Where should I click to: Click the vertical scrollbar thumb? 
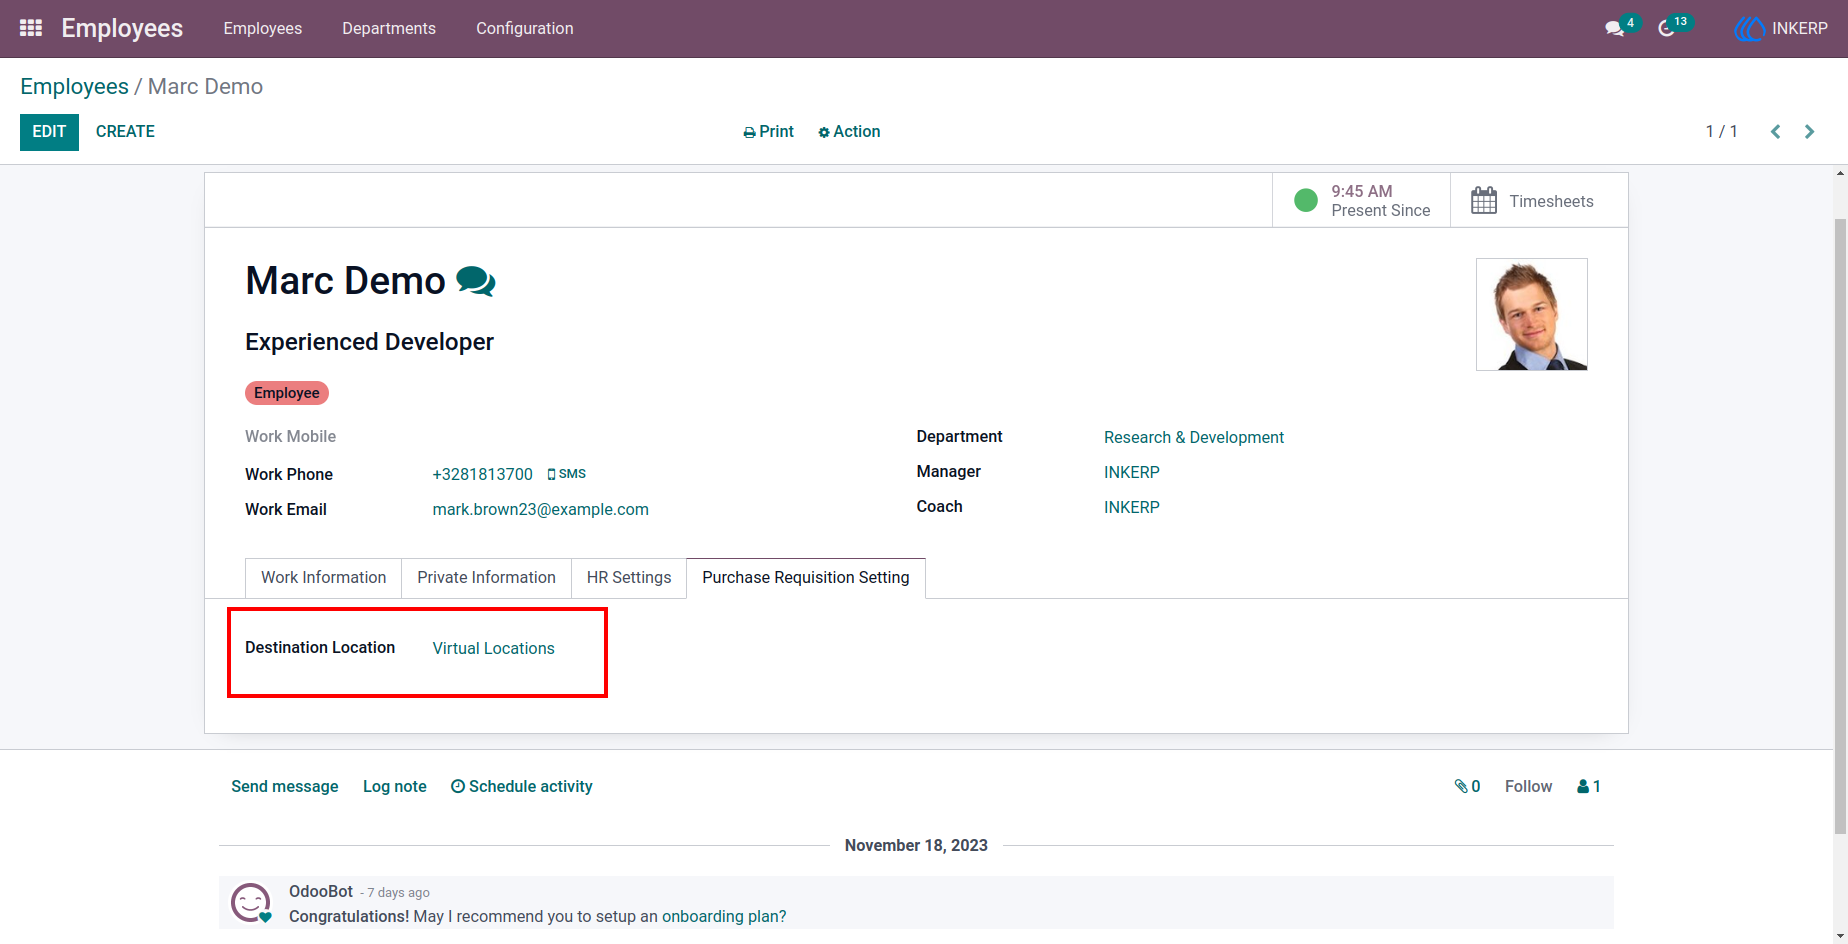click(x=1840, y=525)
